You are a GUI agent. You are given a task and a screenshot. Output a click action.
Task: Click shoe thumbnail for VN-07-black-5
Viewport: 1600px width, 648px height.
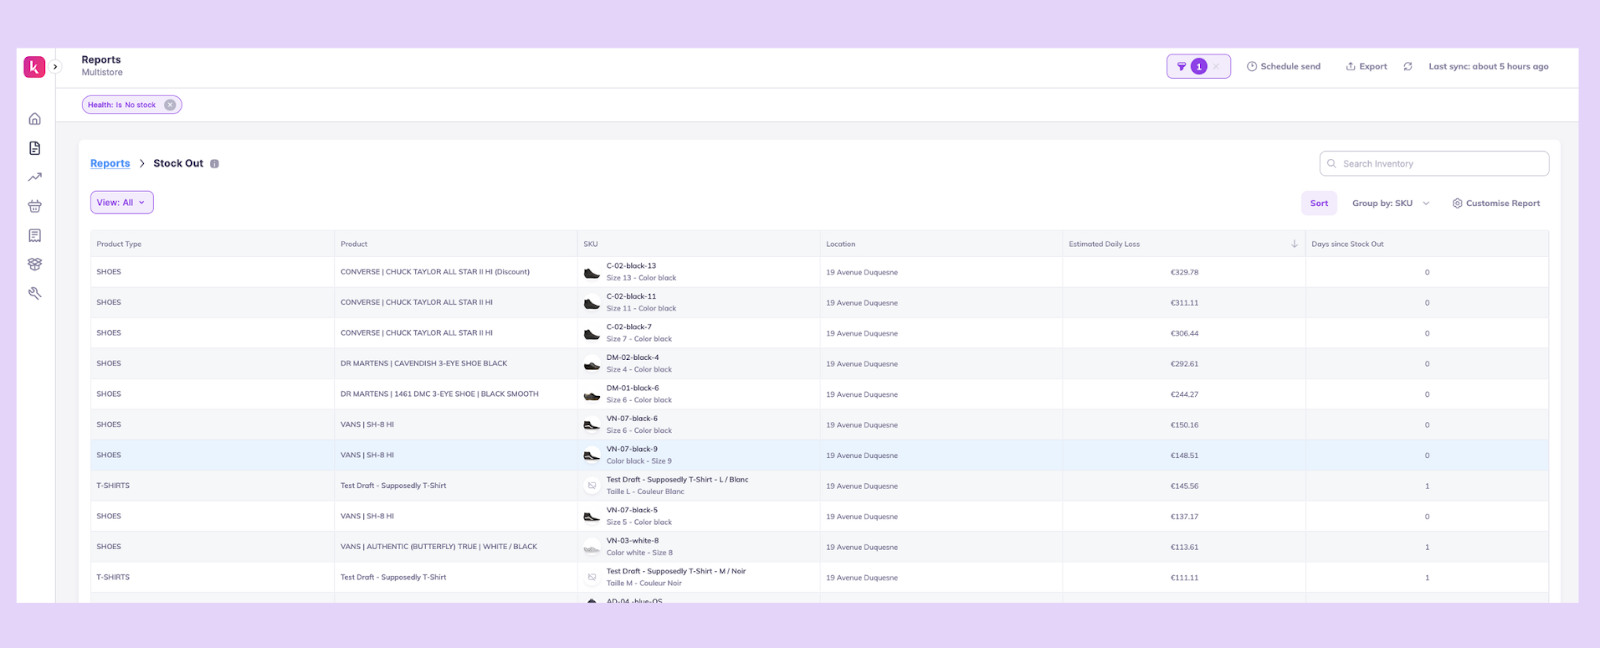592,516
